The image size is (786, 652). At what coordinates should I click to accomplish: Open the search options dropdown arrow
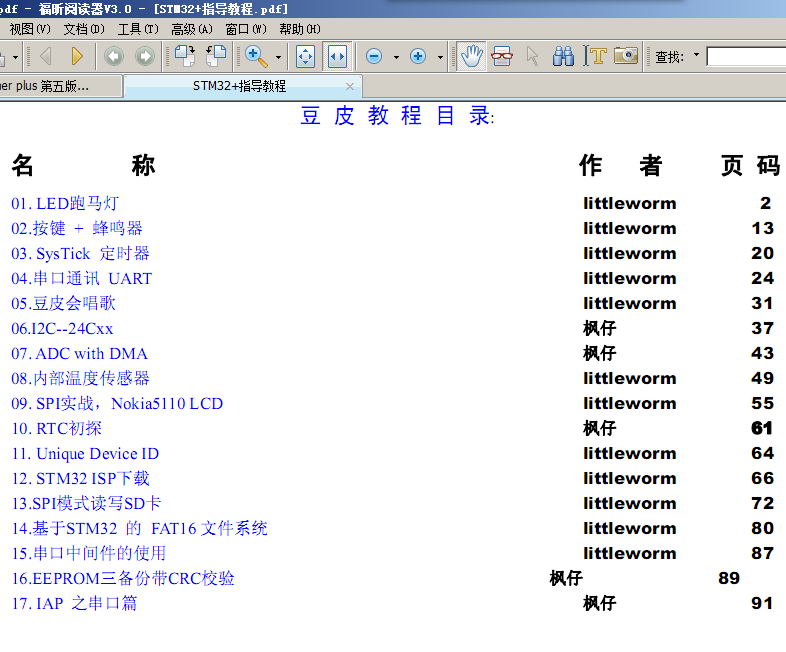click(x=696, y=54)
